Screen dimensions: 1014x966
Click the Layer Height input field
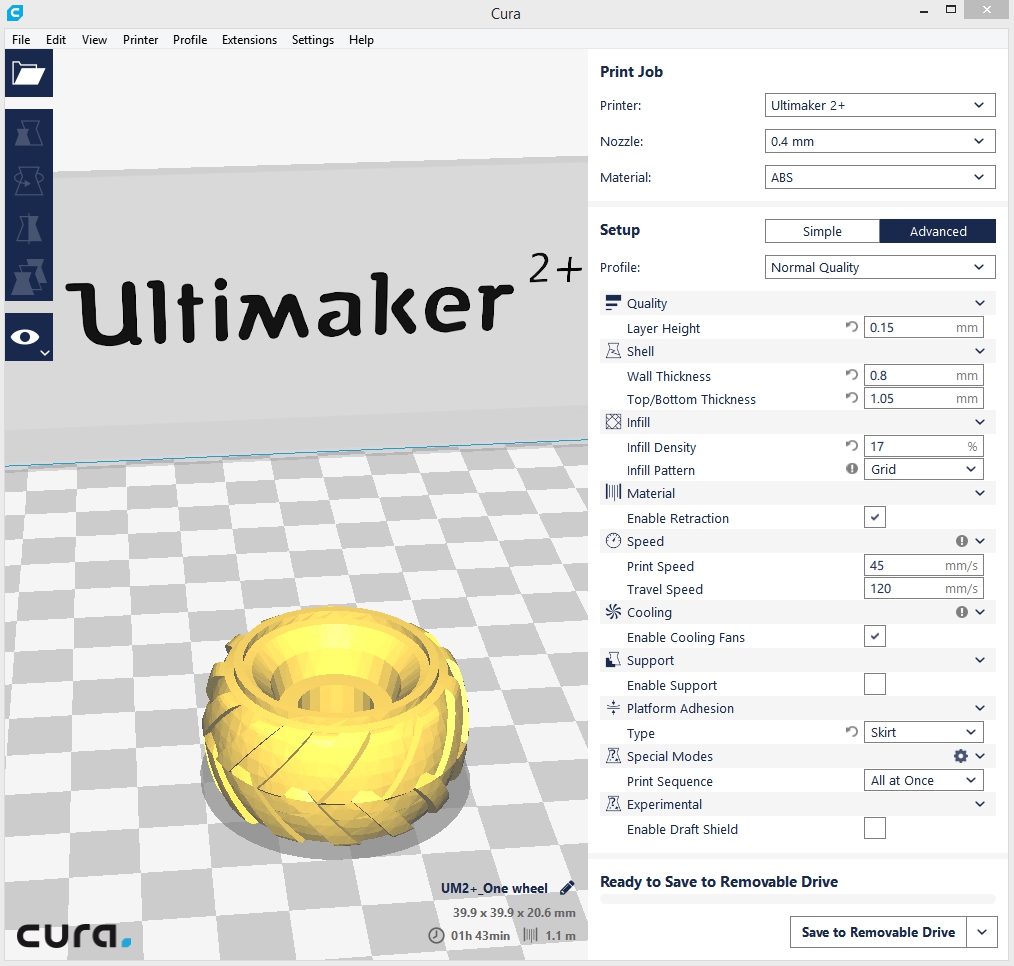click(923, 327)
